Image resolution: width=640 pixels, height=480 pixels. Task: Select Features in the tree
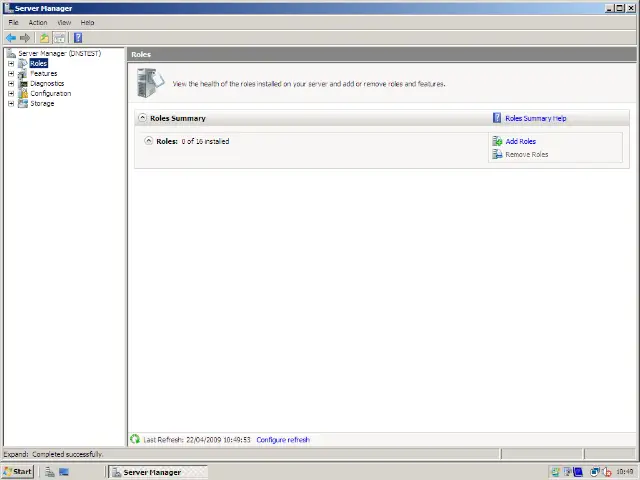coord(44,73)
